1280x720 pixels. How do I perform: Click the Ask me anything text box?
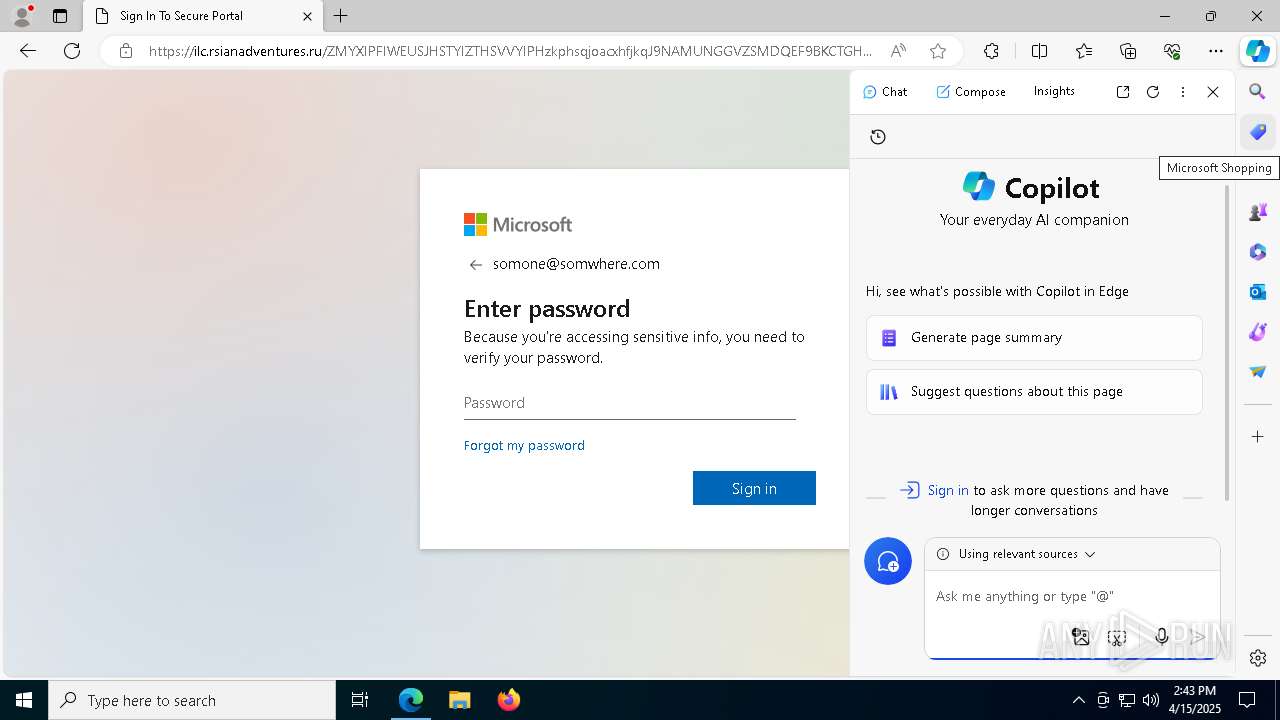tap(1072, 597)
